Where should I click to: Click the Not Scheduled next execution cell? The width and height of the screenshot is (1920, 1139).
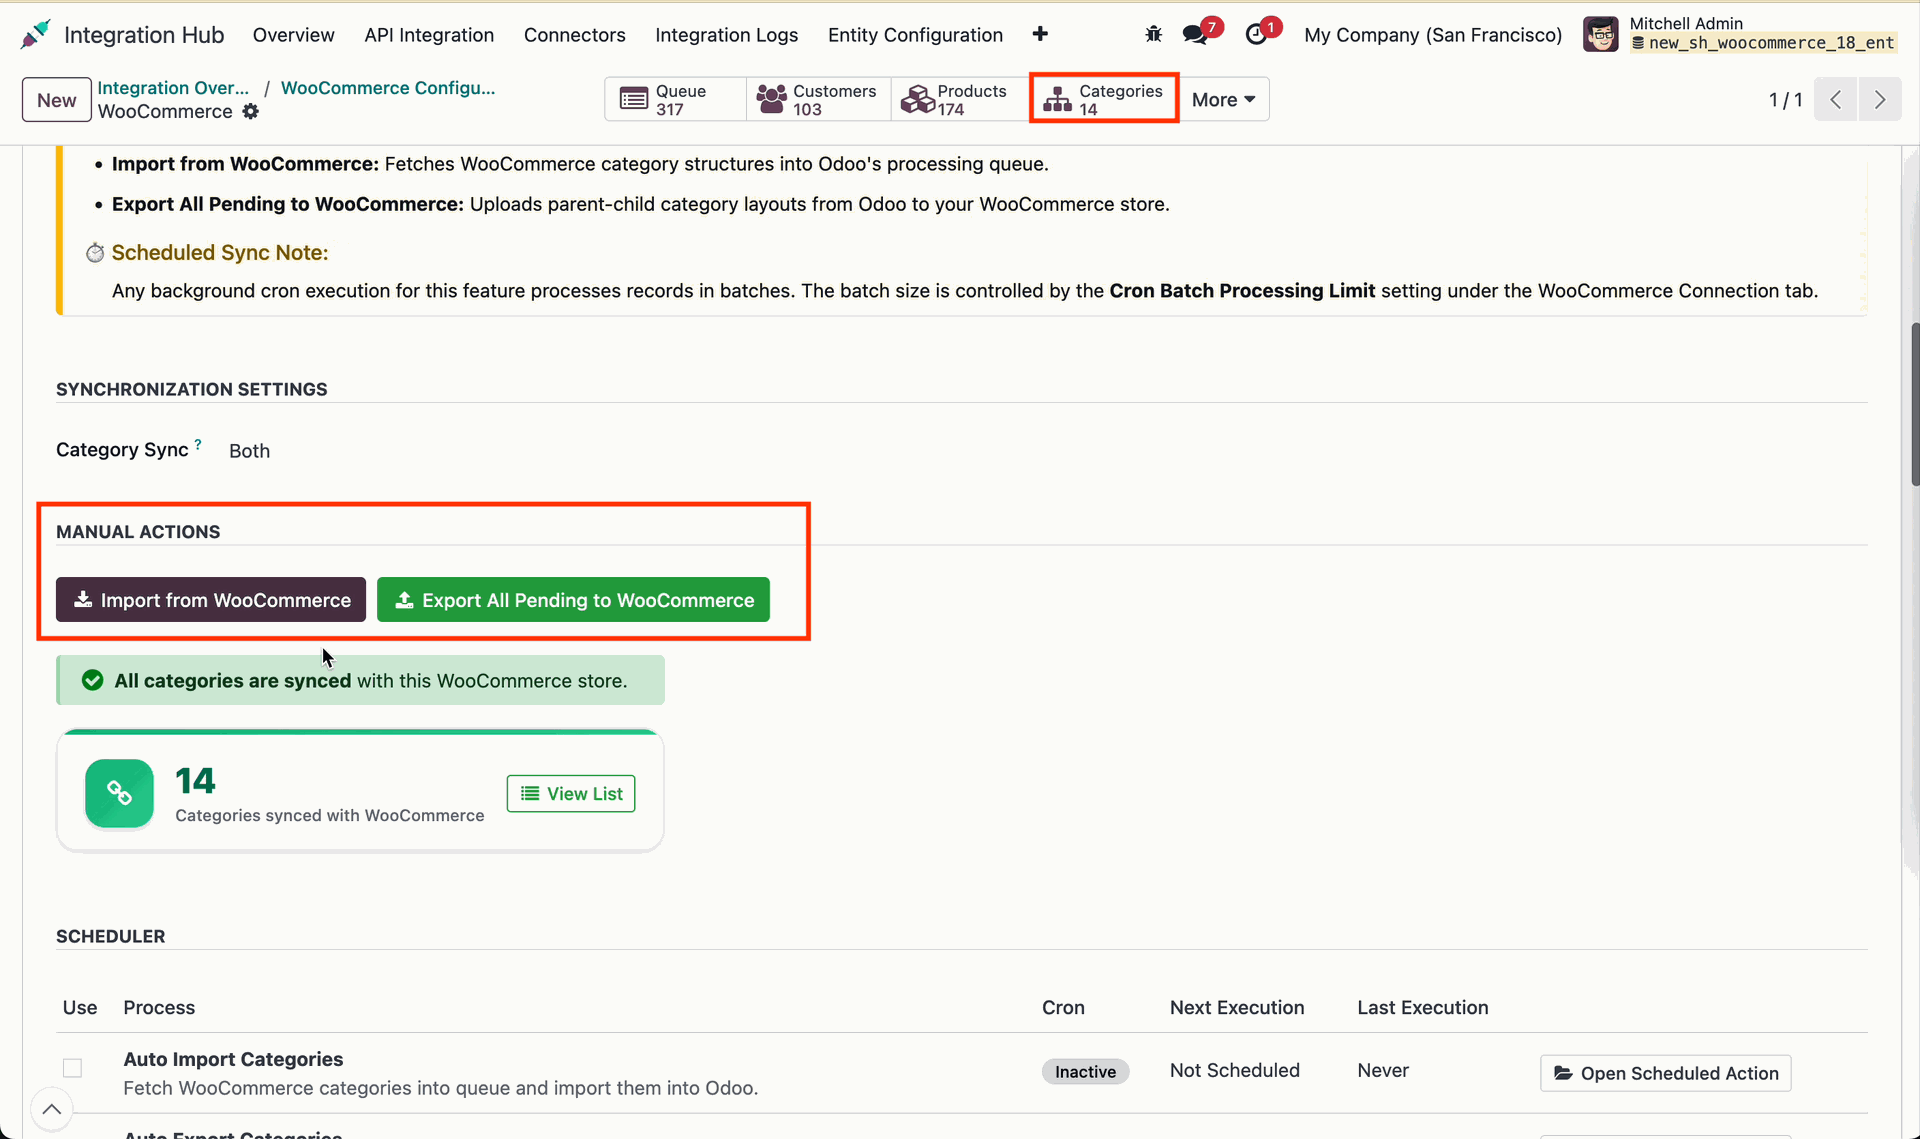click(1235, 1070)
